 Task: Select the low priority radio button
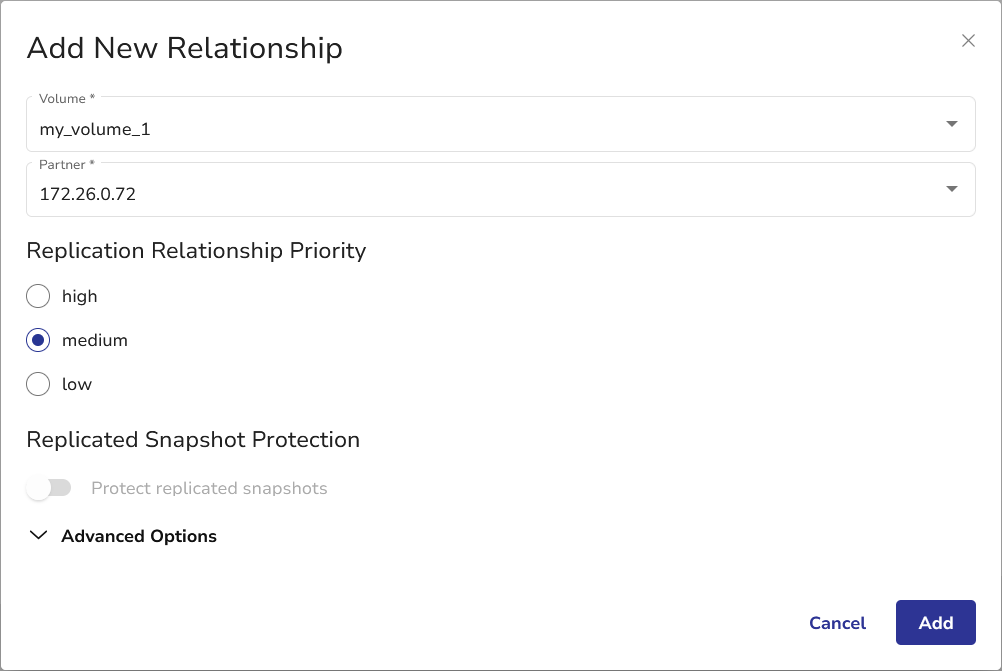coord(38,384)
